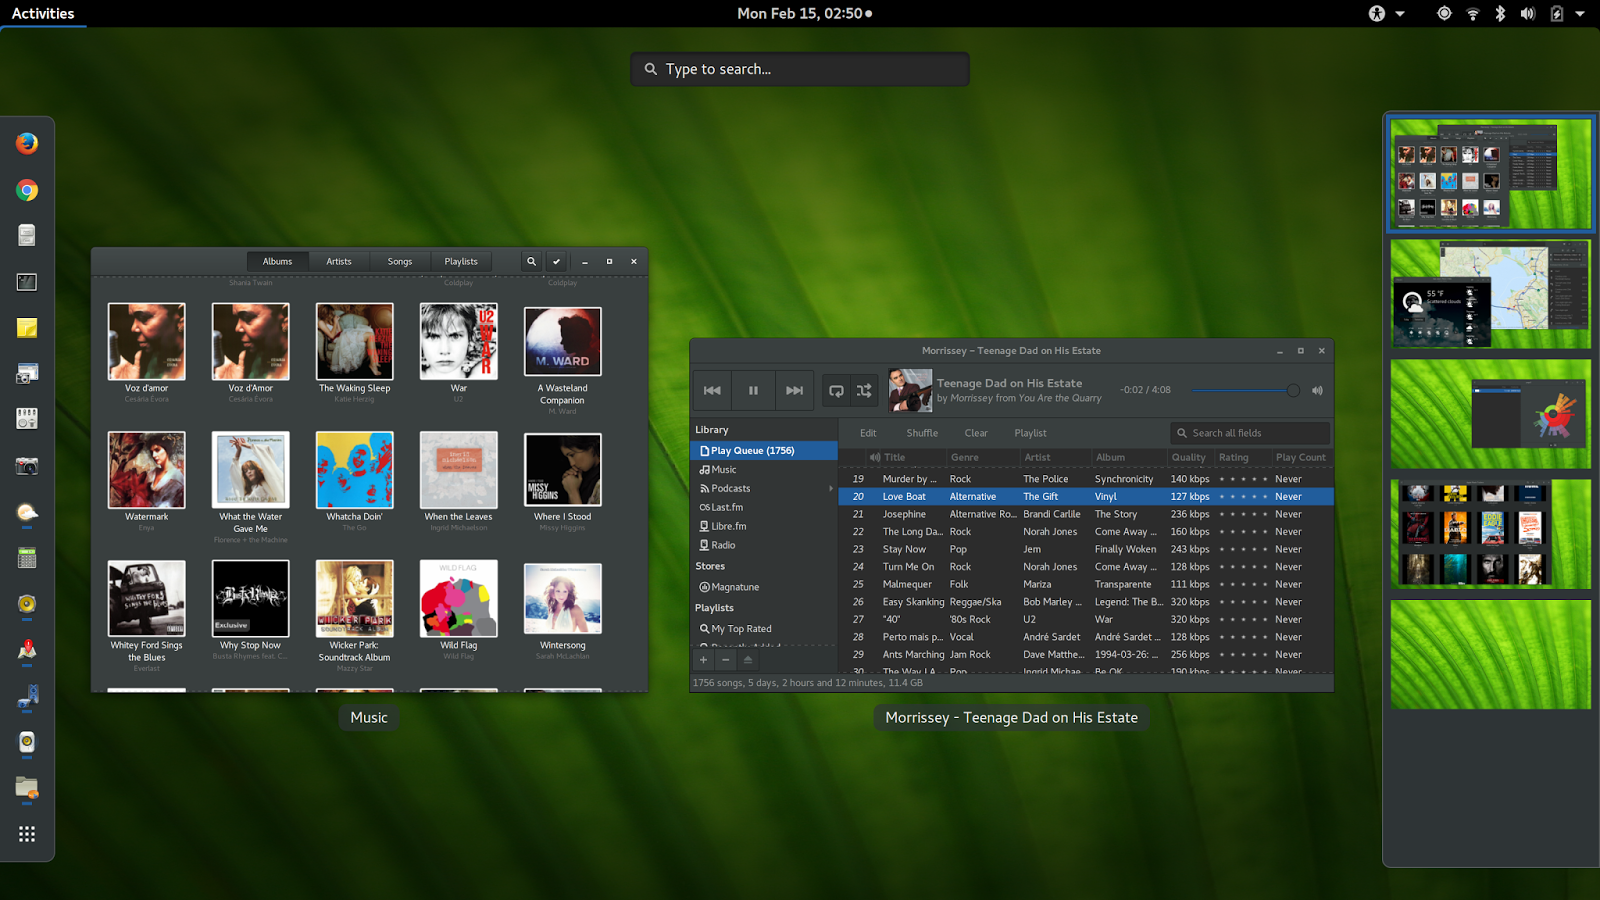Open the yellow speaker Rhythmbox dock icon
The width and height of the screenshot is (1600, 900).
27,604
